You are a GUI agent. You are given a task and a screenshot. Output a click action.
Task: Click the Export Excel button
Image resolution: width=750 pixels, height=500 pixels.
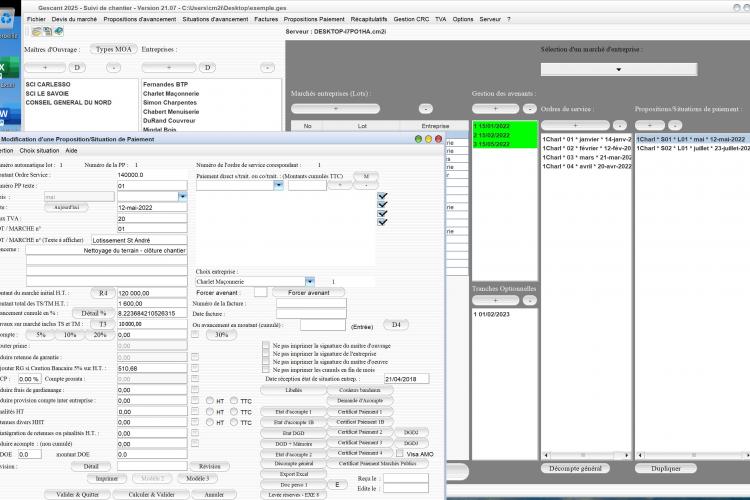(294, 474)
